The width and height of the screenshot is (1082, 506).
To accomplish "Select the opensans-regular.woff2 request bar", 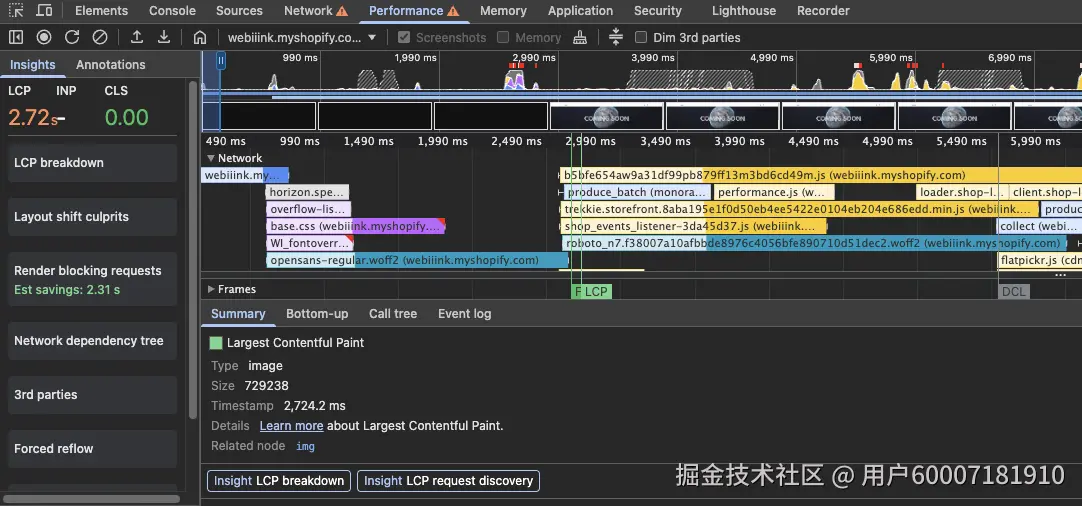I will coord(417,260).
